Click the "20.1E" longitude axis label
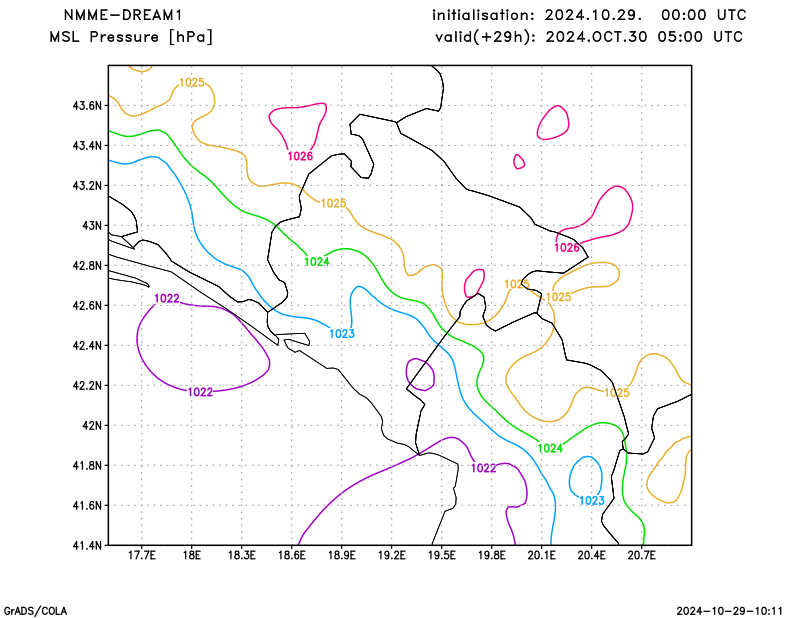The width and height of the screenshot is (800, 618). 541,556
